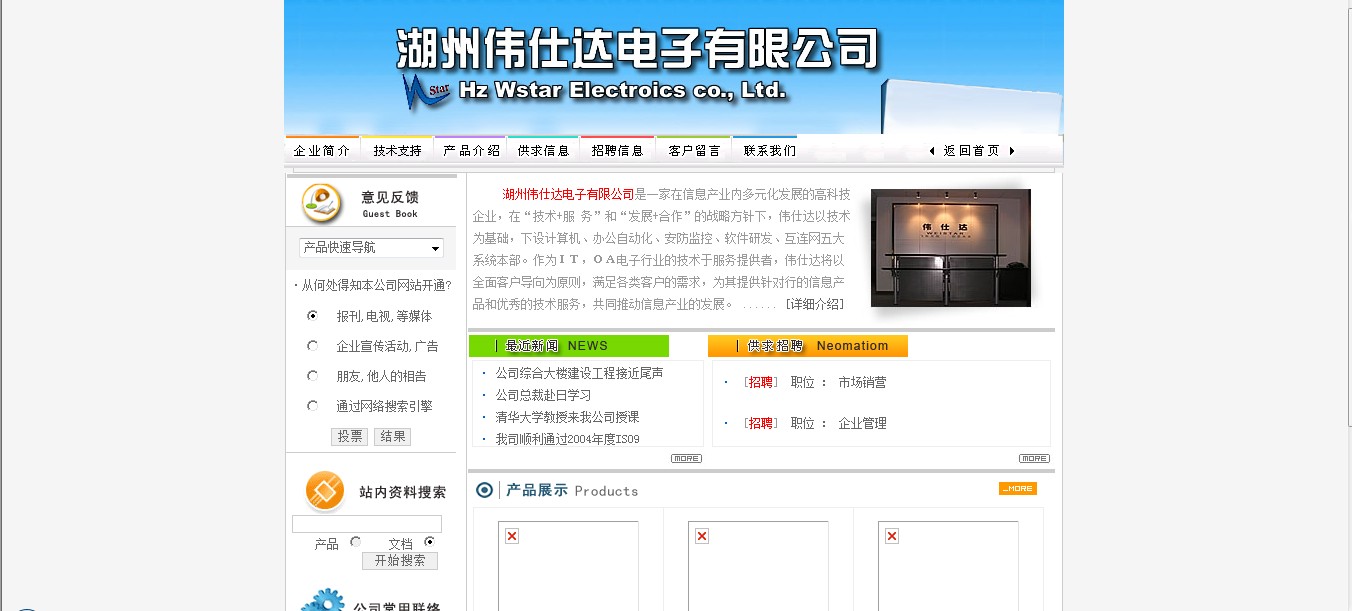Switch to the 招聘信息 tab
1352x611 pixels.
tap(617, 150)
